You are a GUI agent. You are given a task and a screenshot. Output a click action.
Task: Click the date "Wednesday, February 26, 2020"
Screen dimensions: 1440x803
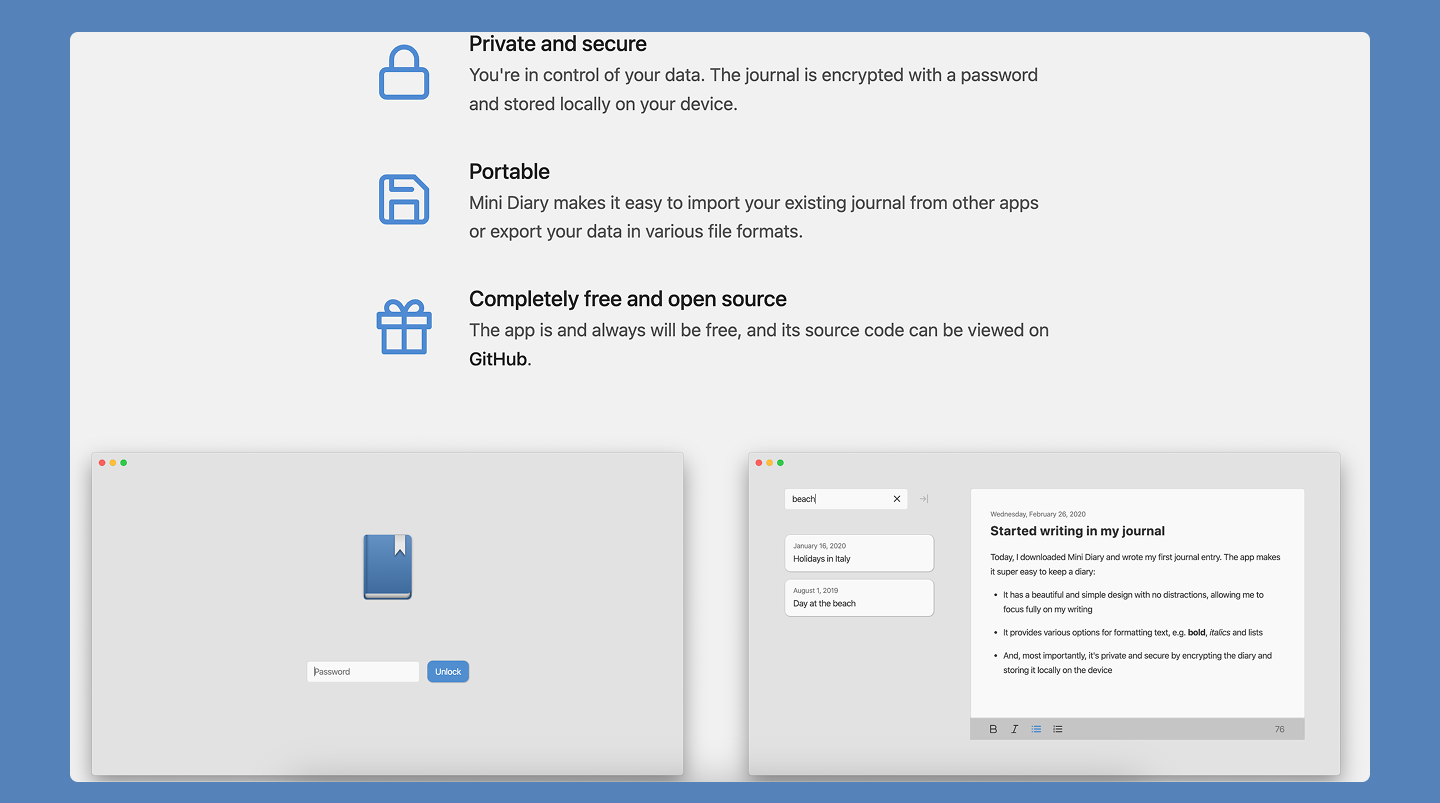coord(1038,514)
